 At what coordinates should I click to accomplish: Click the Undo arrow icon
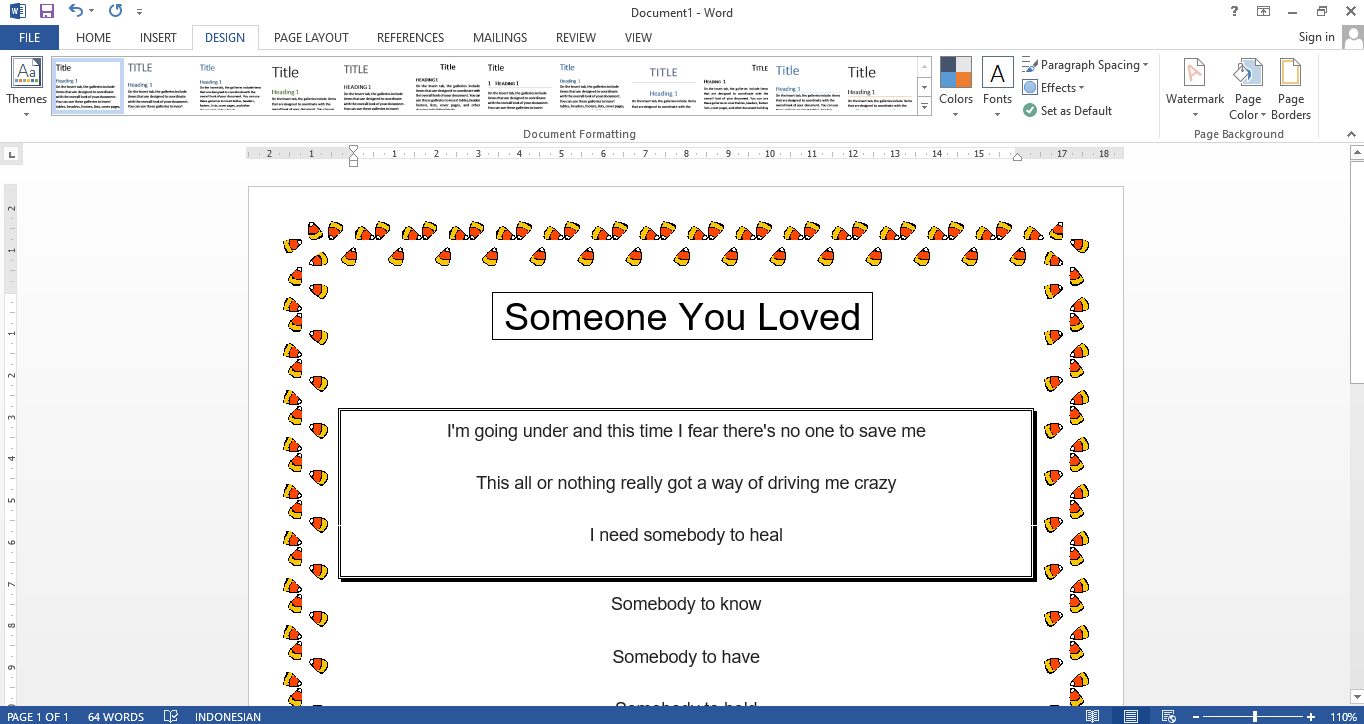tap(76, 12)
